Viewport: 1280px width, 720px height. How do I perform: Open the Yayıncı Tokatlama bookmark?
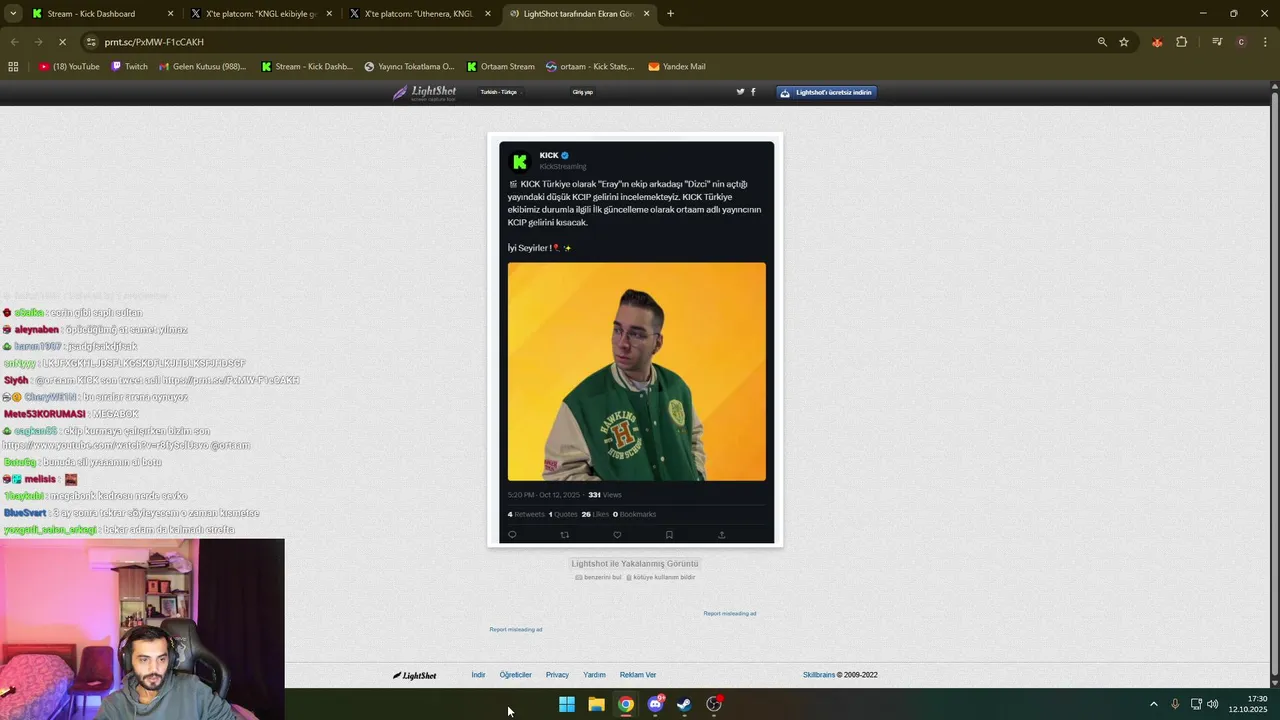click(x=409, y=67)
